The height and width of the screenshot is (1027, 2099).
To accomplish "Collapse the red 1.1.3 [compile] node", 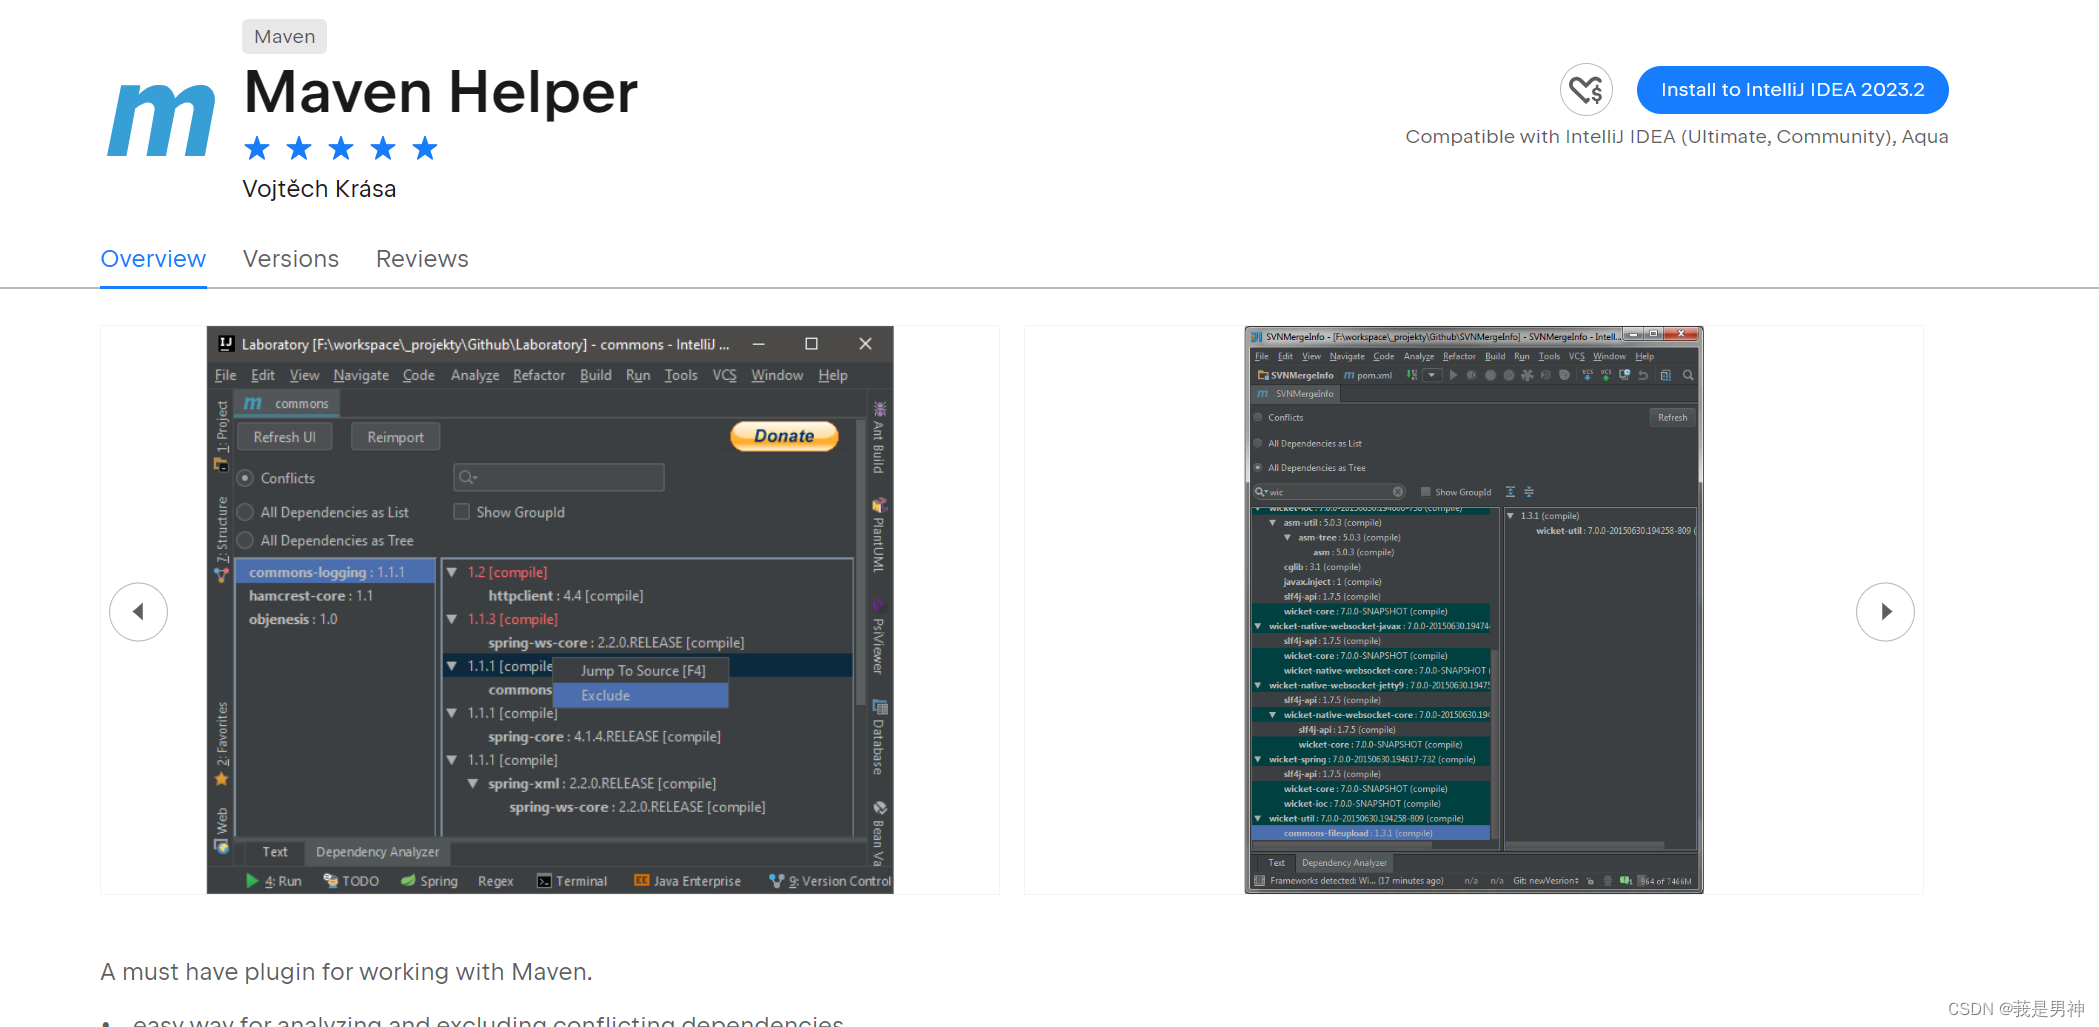I will [452, 619].
